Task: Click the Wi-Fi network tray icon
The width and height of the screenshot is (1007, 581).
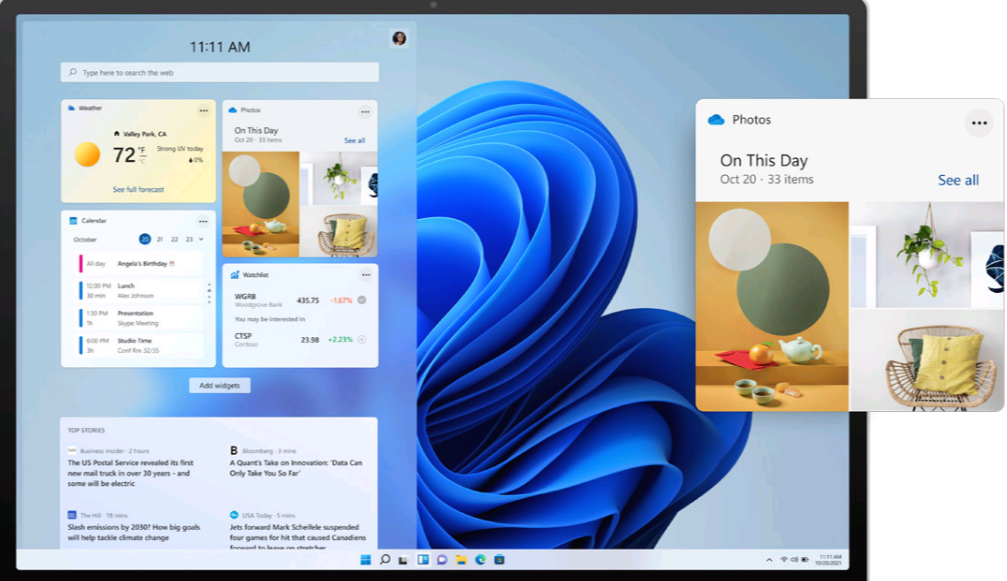Action: tap(784, 560)
